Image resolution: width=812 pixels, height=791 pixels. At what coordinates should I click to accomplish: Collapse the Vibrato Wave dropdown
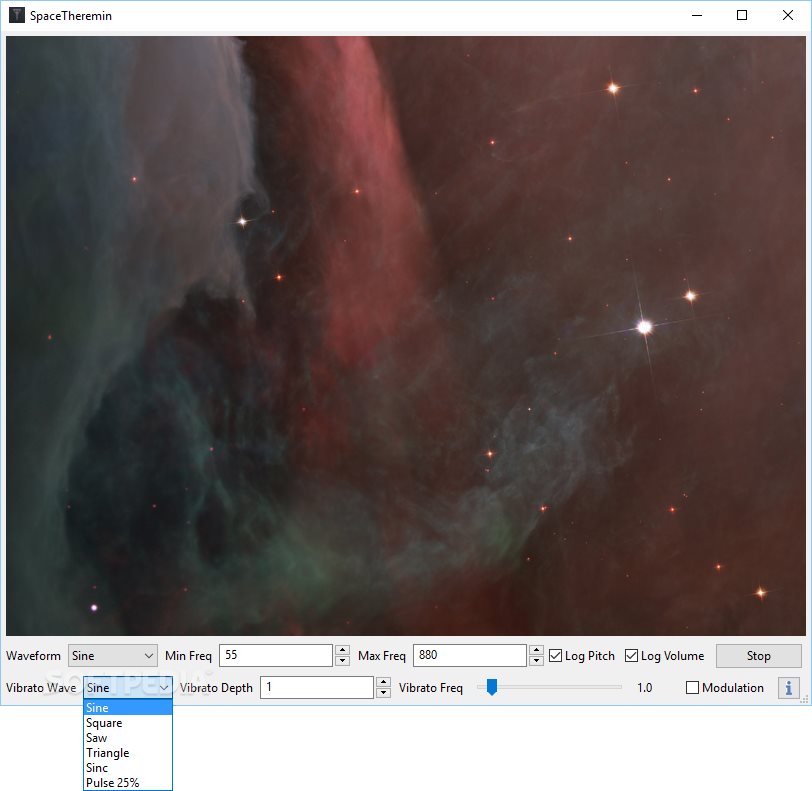pyautogui.click(x=127, y=688)
